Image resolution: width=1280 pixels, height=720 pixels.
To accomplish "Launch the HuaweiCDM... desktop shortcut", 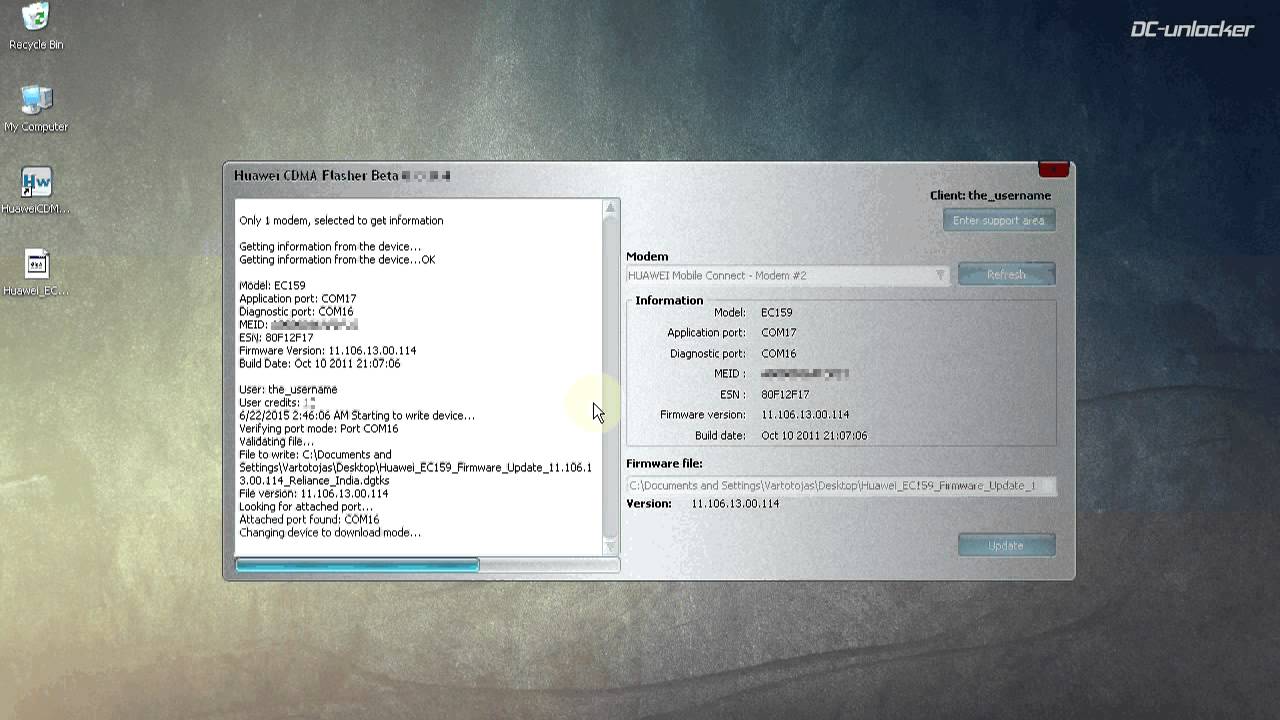I will point(36,191).
